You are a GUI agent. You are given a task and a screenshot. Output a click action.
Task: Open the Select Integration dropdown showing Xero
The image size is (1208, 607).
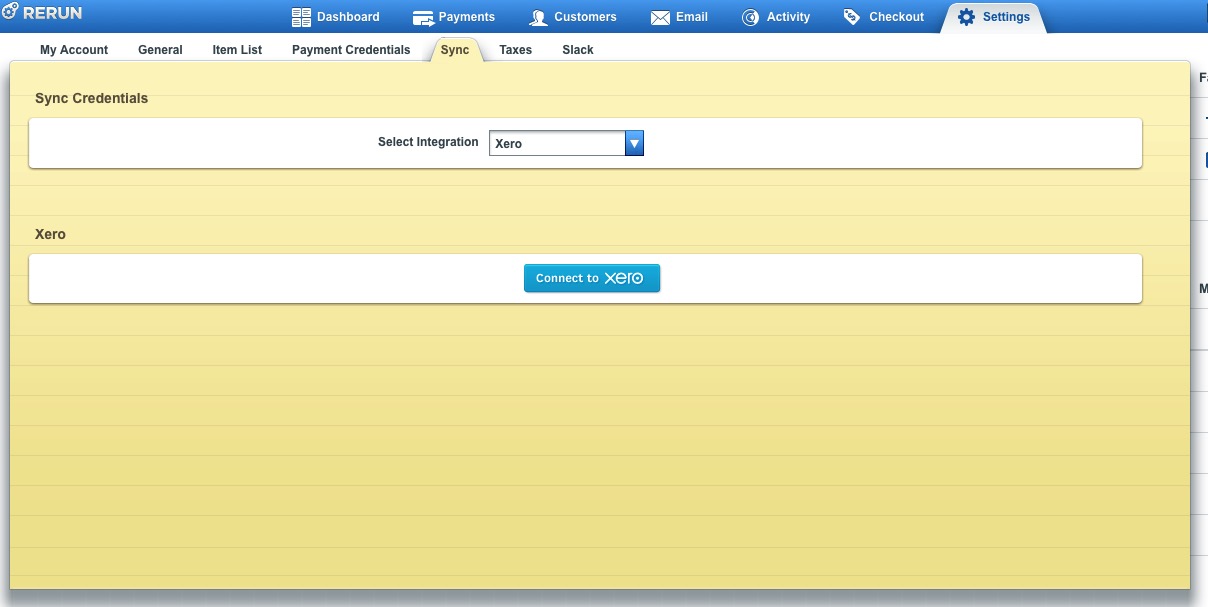click(566, 143)
